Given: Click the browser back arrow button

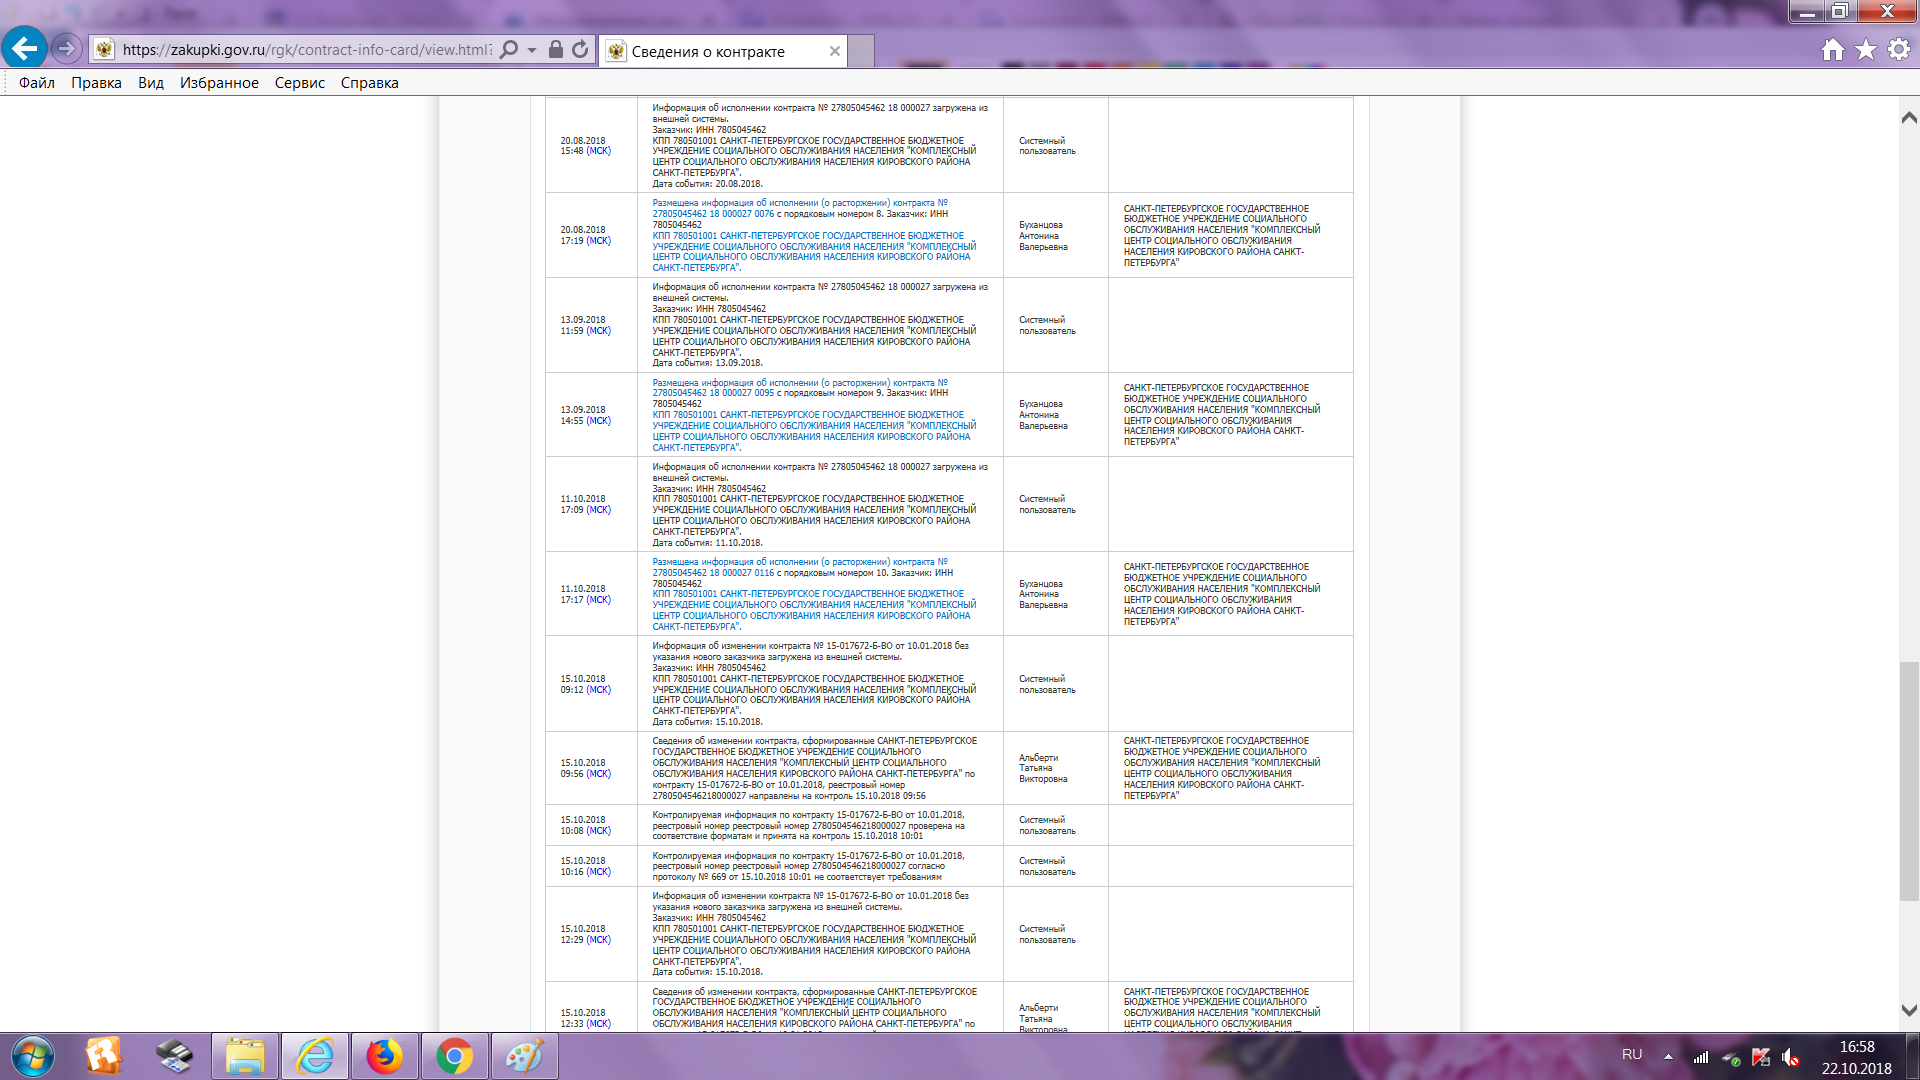Looking at the screenshot, I should pyautogui.click(x=25, y=48).
